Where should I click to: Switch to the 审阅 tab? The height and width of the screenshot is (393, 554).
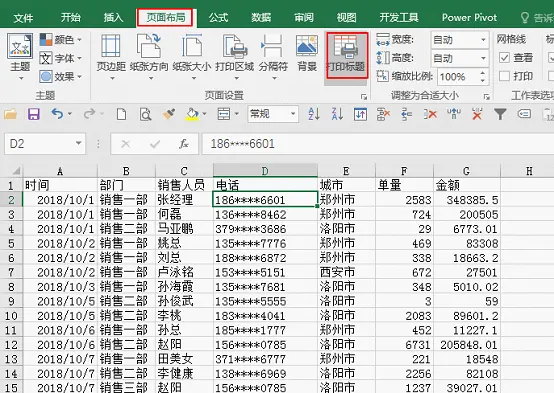coord(304,18)
